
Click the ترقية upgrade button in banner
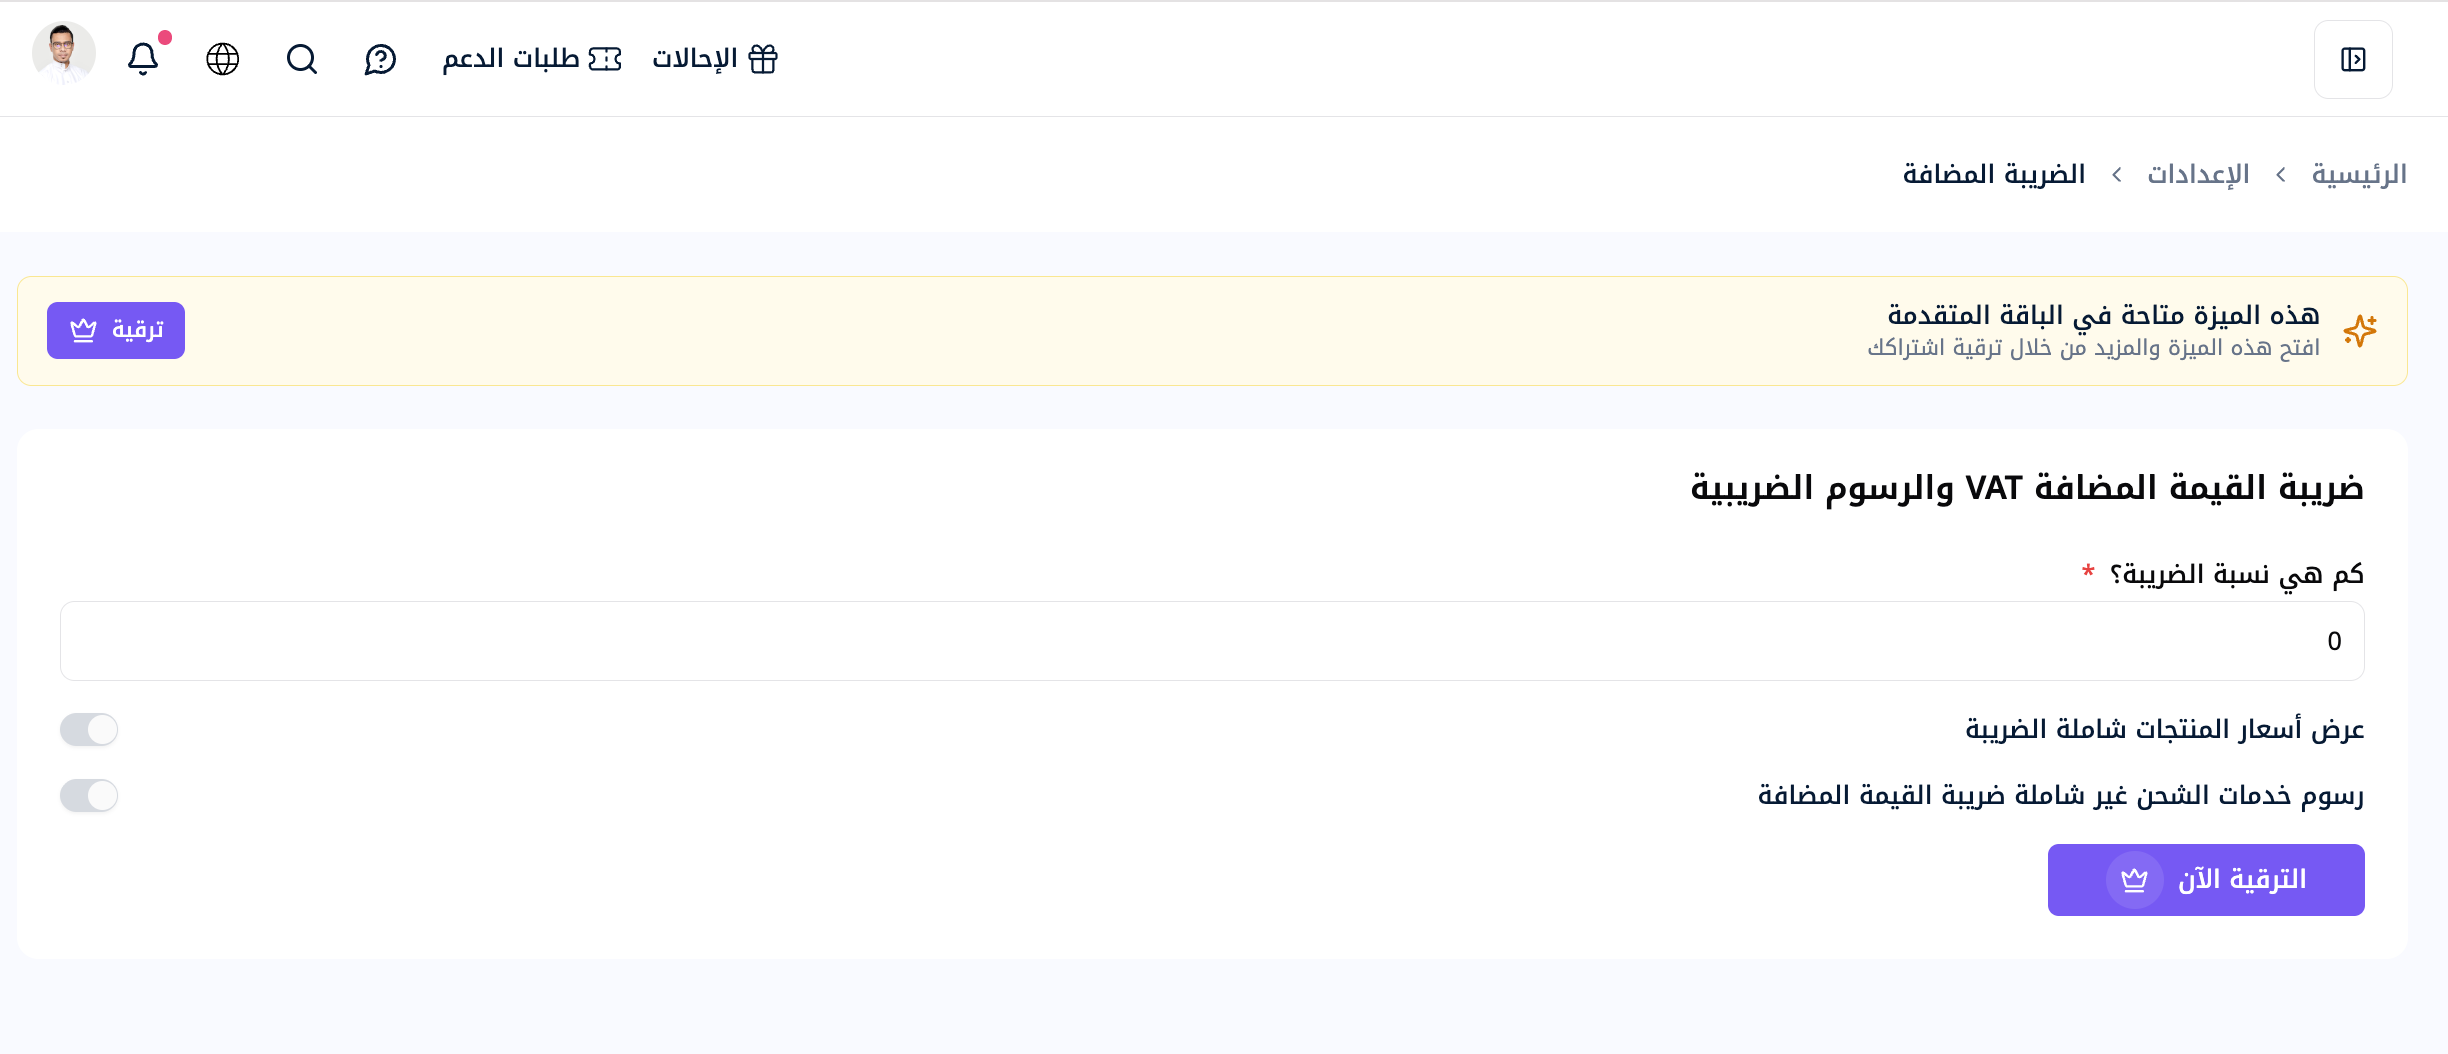(x=116, y=330)
